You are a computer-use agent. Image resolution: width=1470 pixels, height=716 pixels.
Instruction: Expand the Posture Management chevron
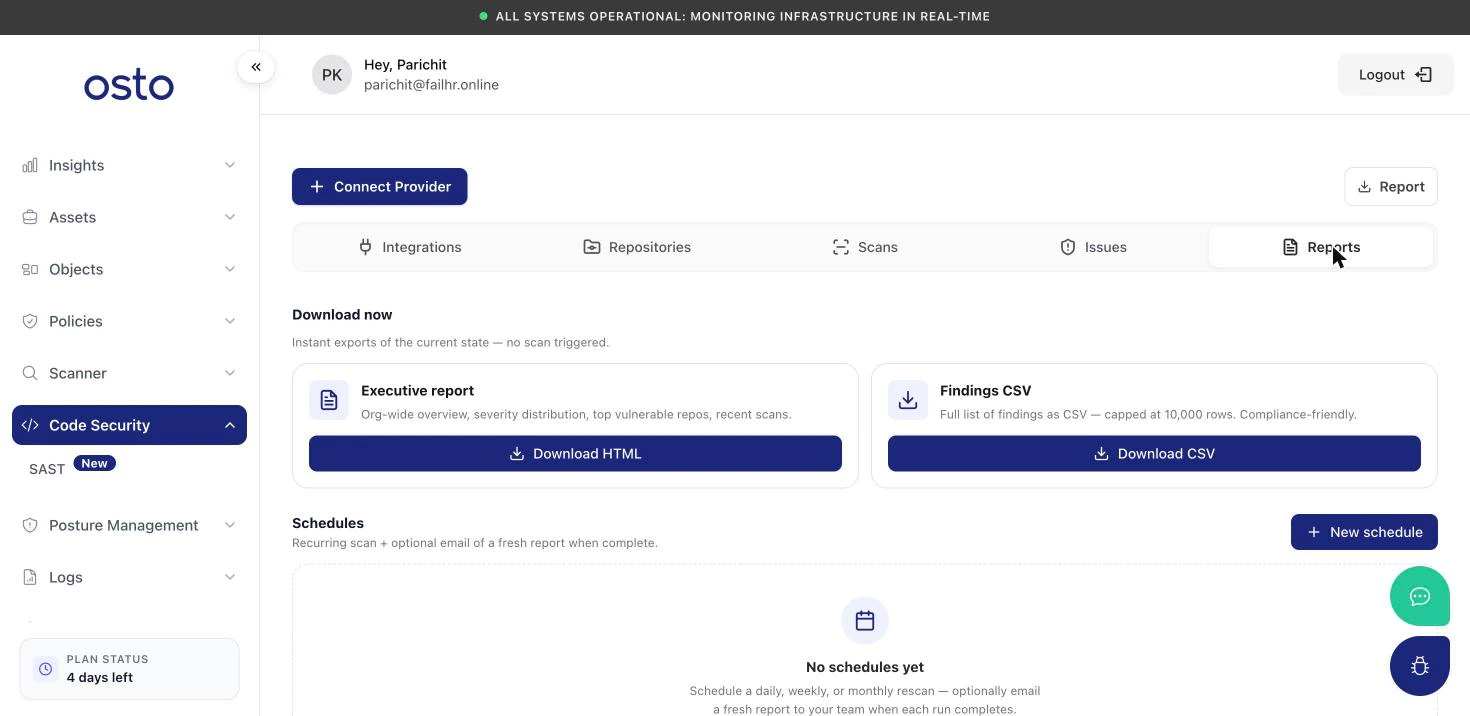pos(230,525)
